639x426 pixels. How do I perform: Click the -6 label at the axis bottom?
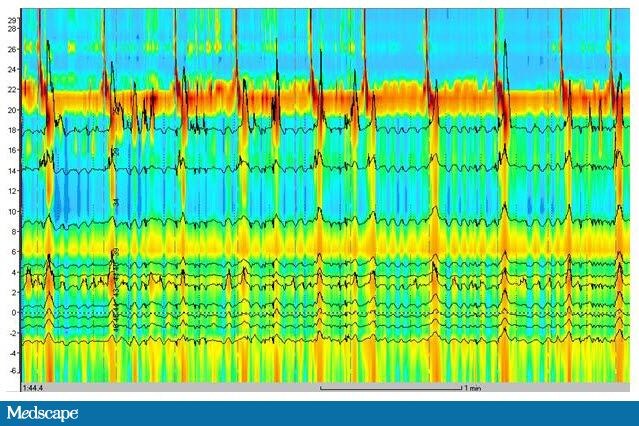[x=12, y=371]
